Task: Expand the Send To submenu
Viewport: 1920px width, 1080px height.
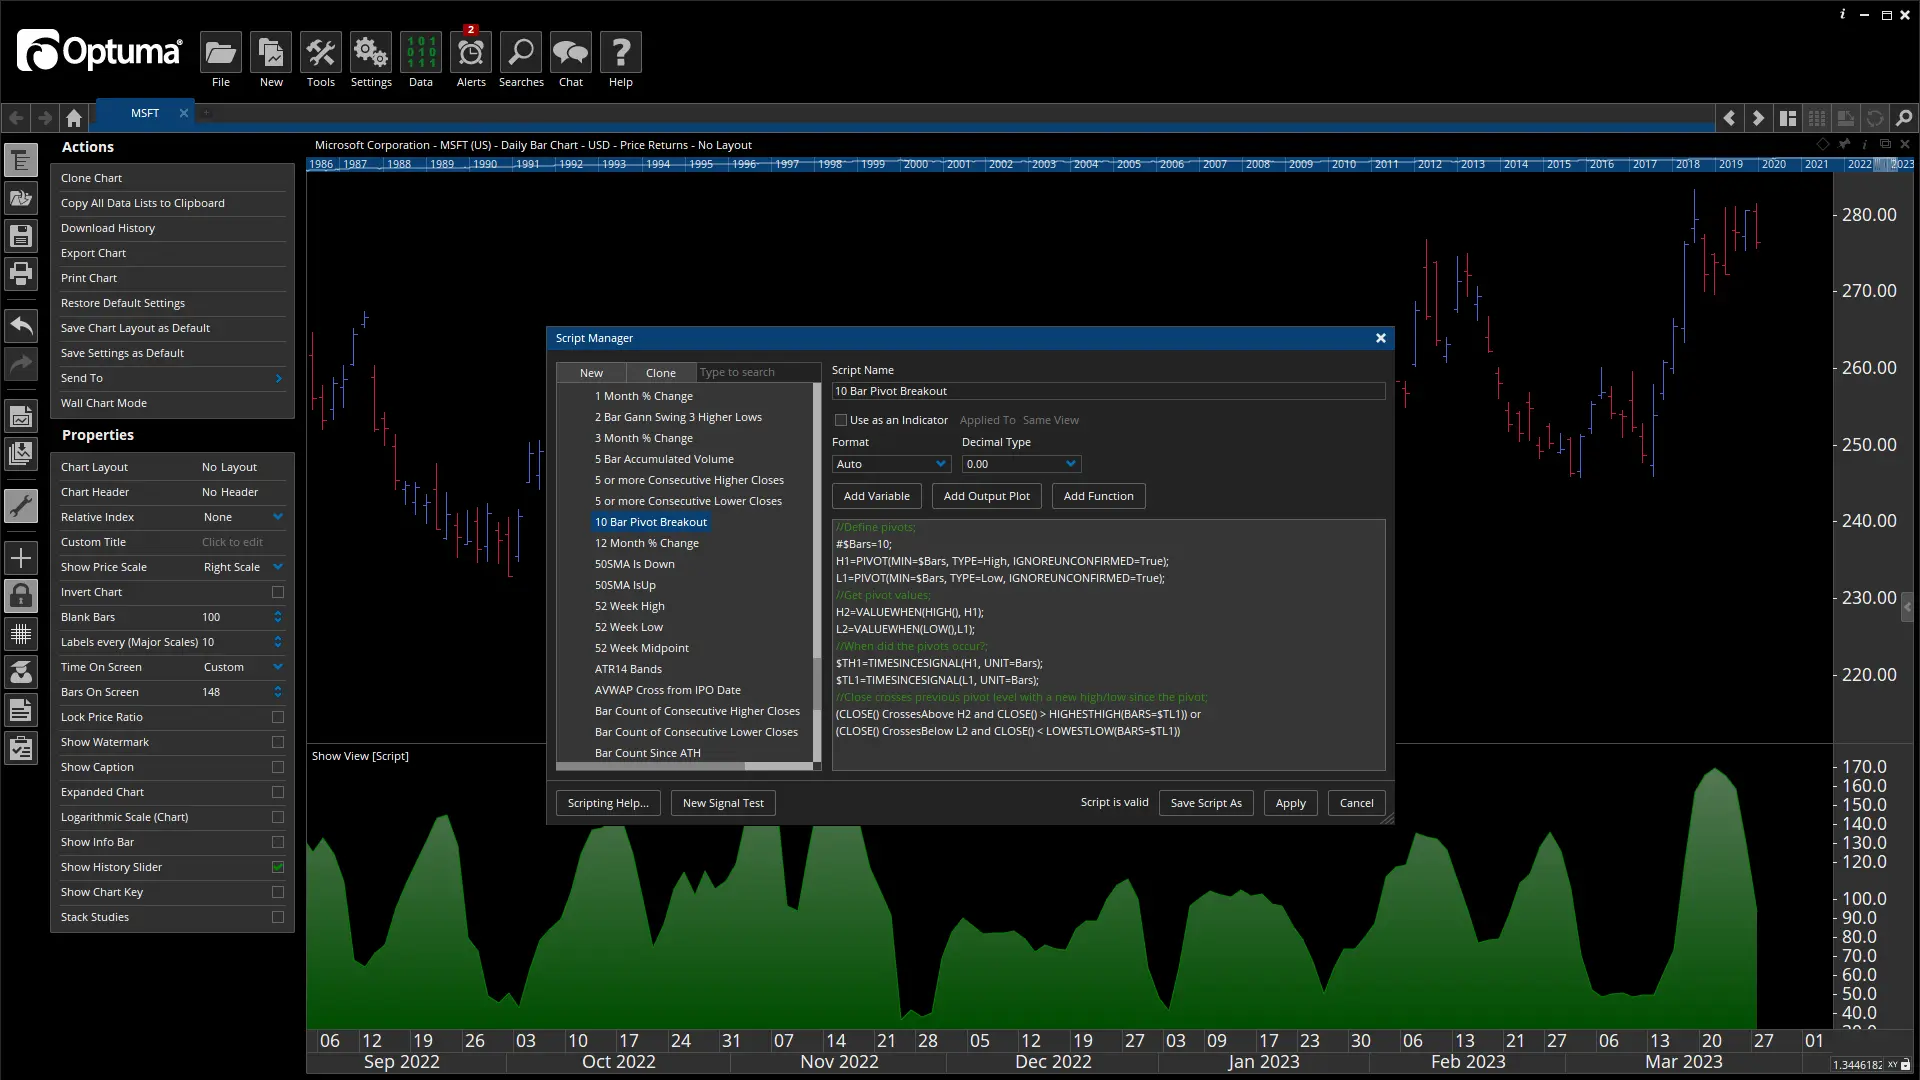Action: [278, 378]
